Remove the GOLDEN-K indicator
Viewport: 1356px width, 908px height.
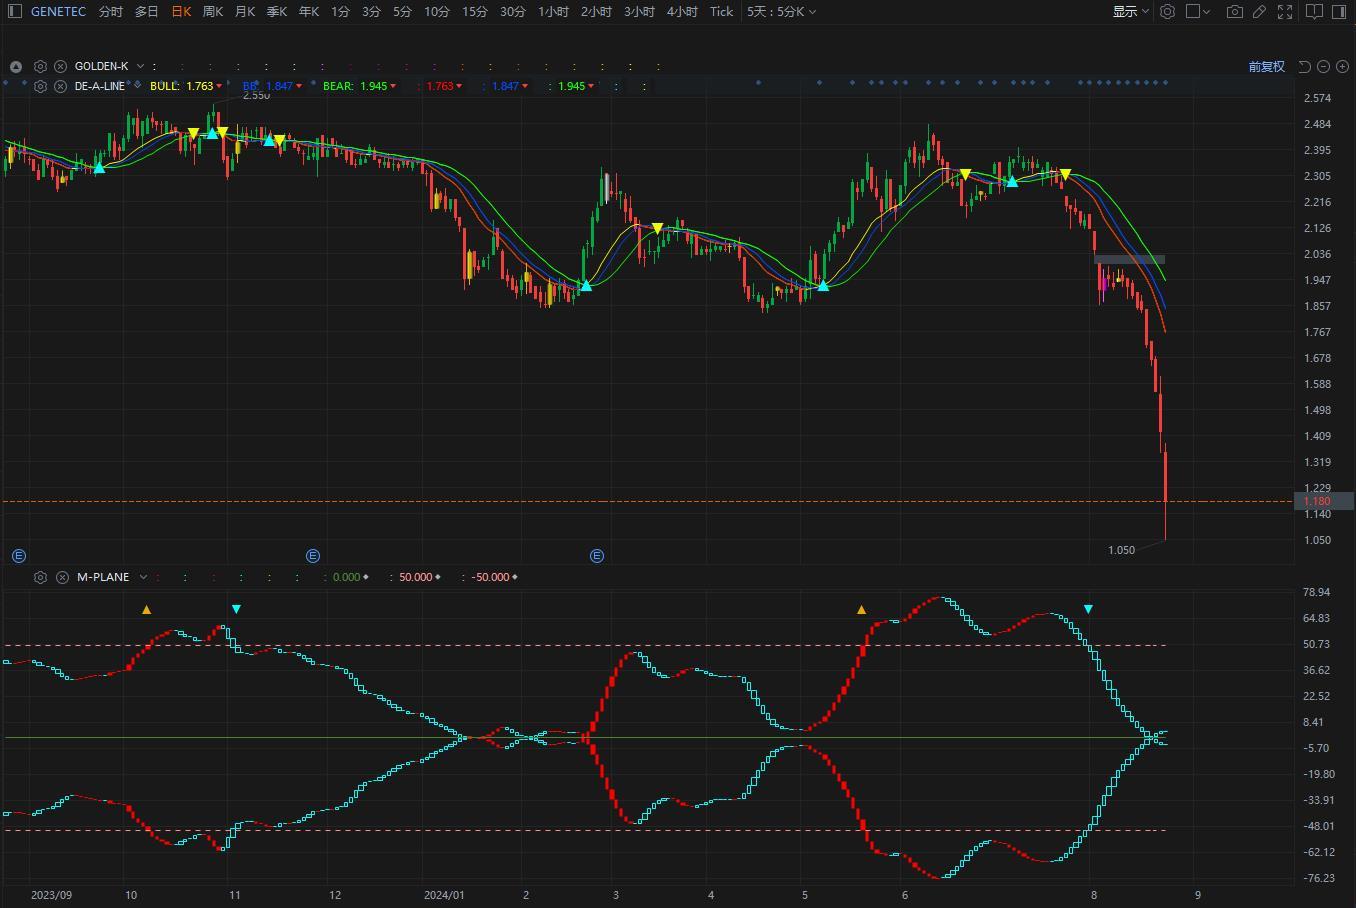click(60, 66)
